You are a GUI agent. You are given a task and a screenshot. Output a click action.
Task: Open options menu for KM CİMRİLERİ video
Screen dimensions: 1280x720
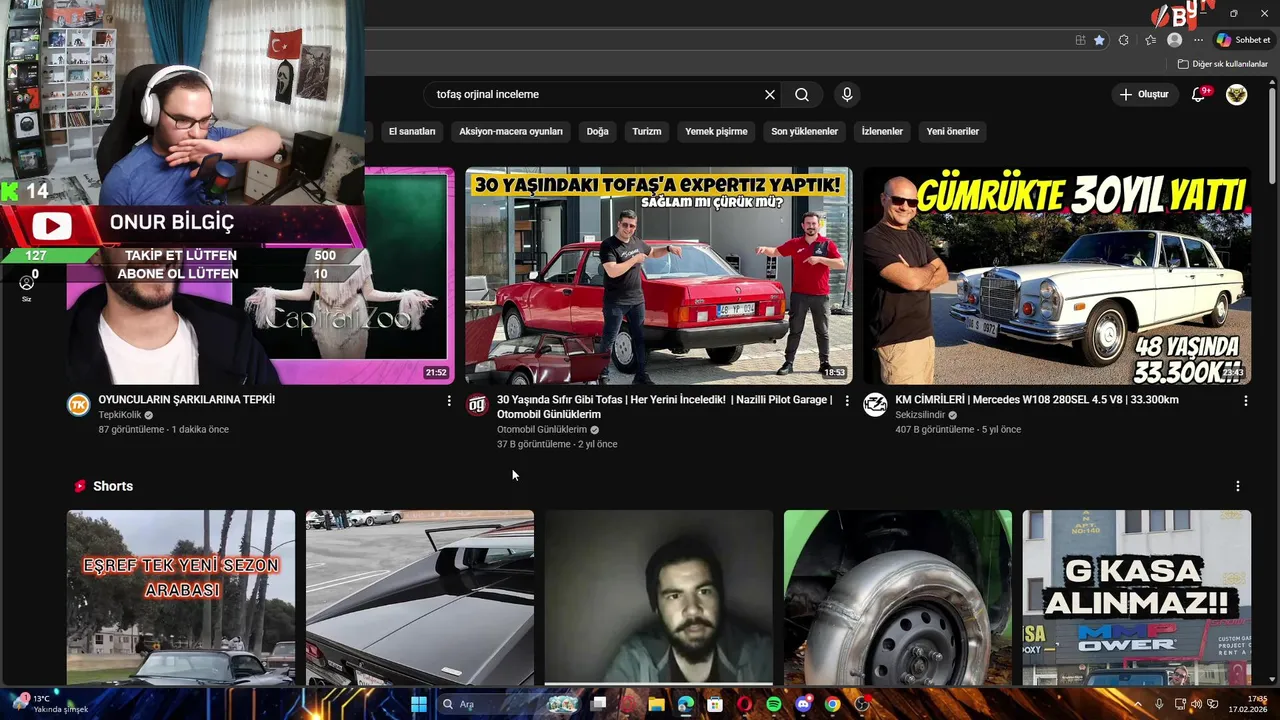click(x=1245, y=401)
